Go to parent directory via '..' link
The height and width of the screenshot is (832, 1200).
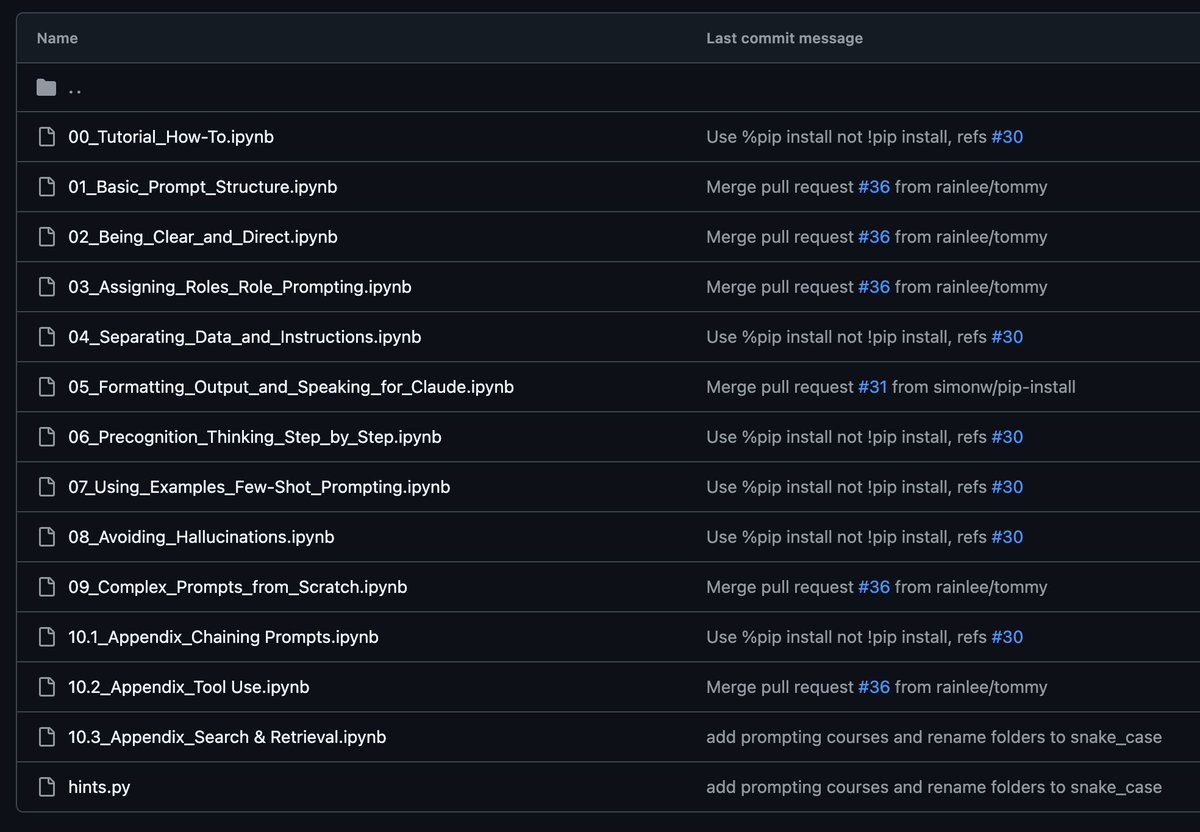pyautogui.click(x=75, y=88)
